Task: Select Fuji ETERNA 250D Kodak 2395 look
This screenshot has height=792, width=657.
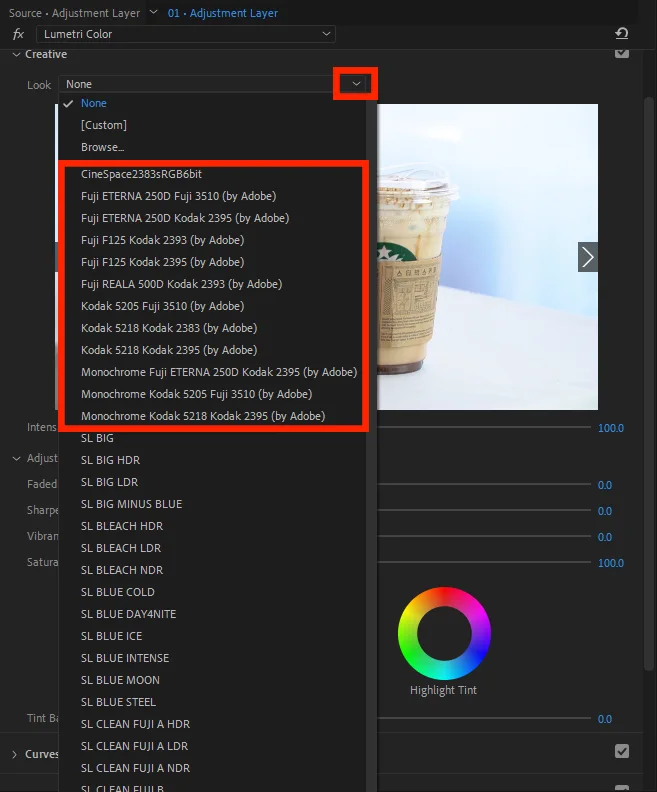Action: pos(212,218)
